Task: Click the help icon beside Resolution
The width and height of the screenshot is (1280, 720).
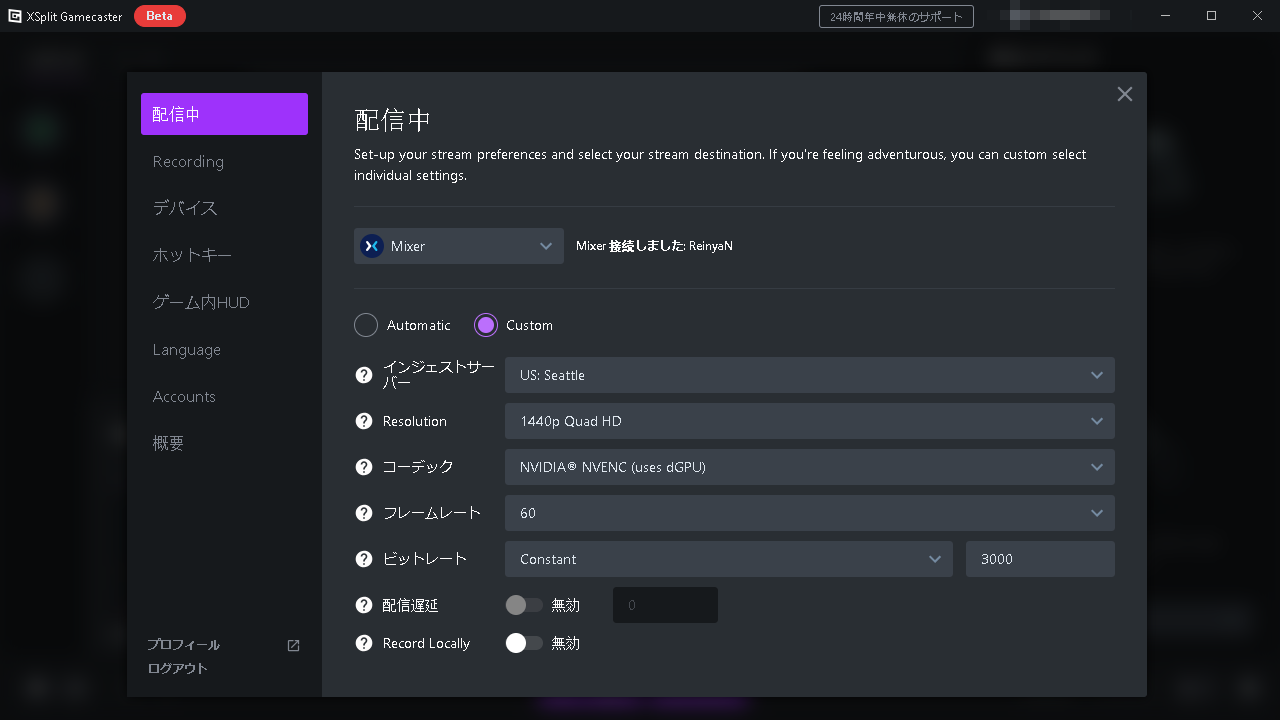Action: coord(364,421)
